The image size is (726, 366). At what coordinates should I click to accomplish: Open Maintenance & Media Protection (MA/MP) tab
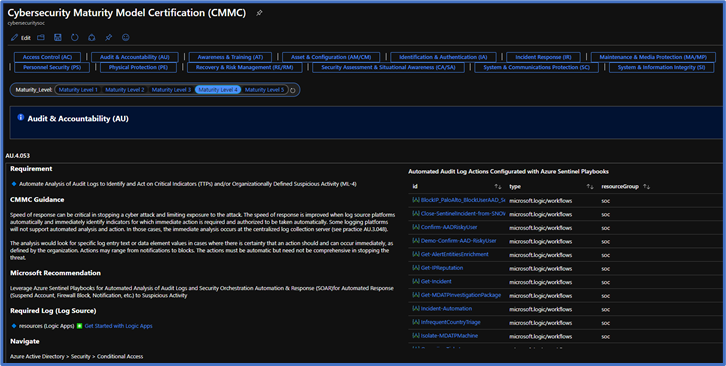(x=653, y=57)
